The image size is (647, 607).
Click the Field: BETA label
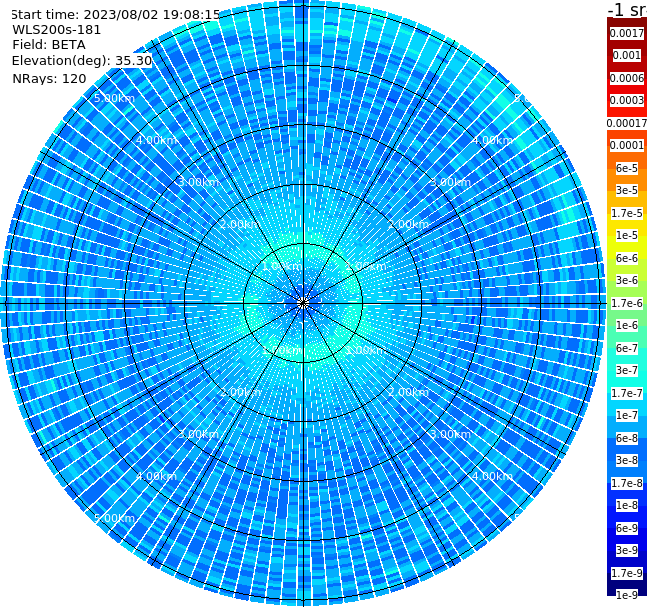(x=49, y=45)
